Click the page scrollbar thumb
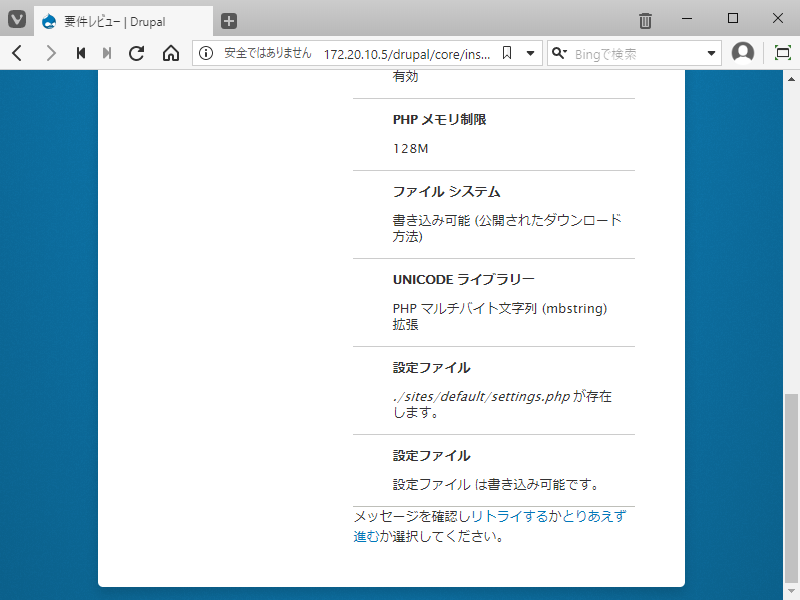The image size is (800, 600). point(791,487)
